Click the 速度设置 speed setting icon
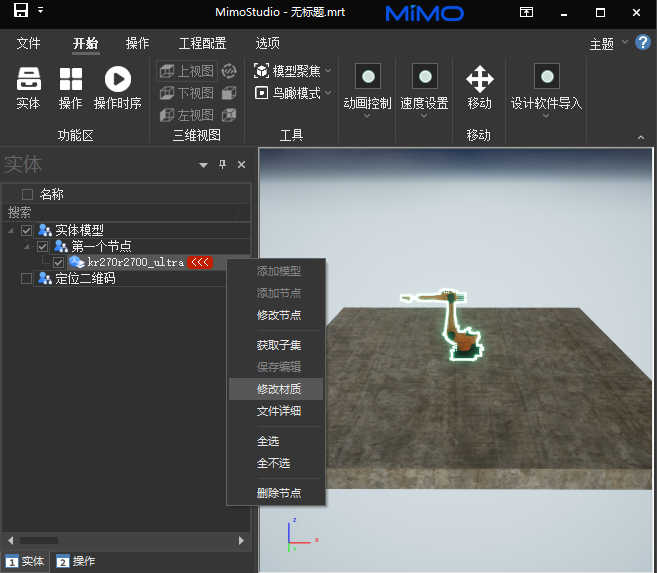 click(x=424, y=77)
